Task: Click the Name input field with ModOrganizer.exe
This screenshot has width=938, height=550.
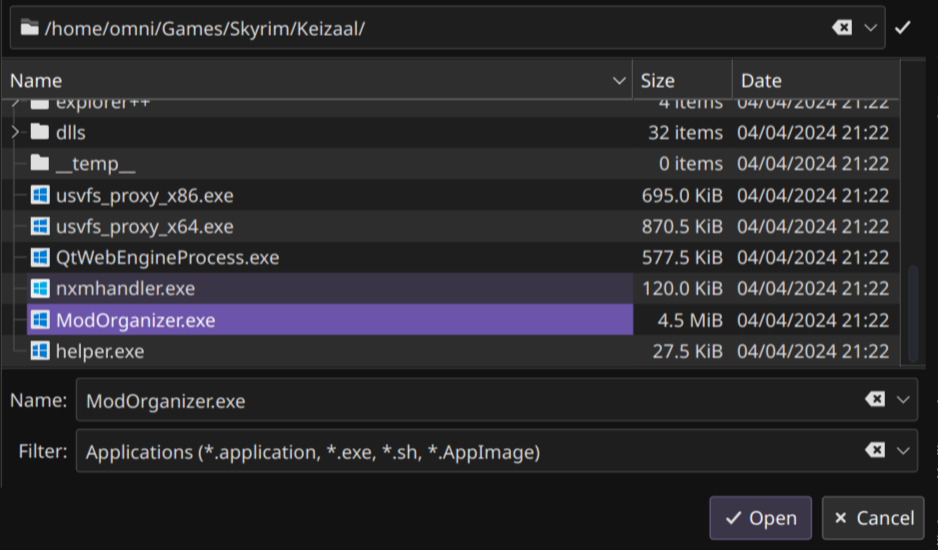Action: pos(497,400)
